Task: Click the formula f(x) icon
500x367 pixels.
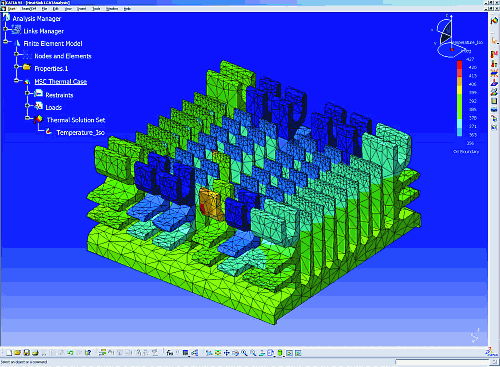Action: click(170, 353)
